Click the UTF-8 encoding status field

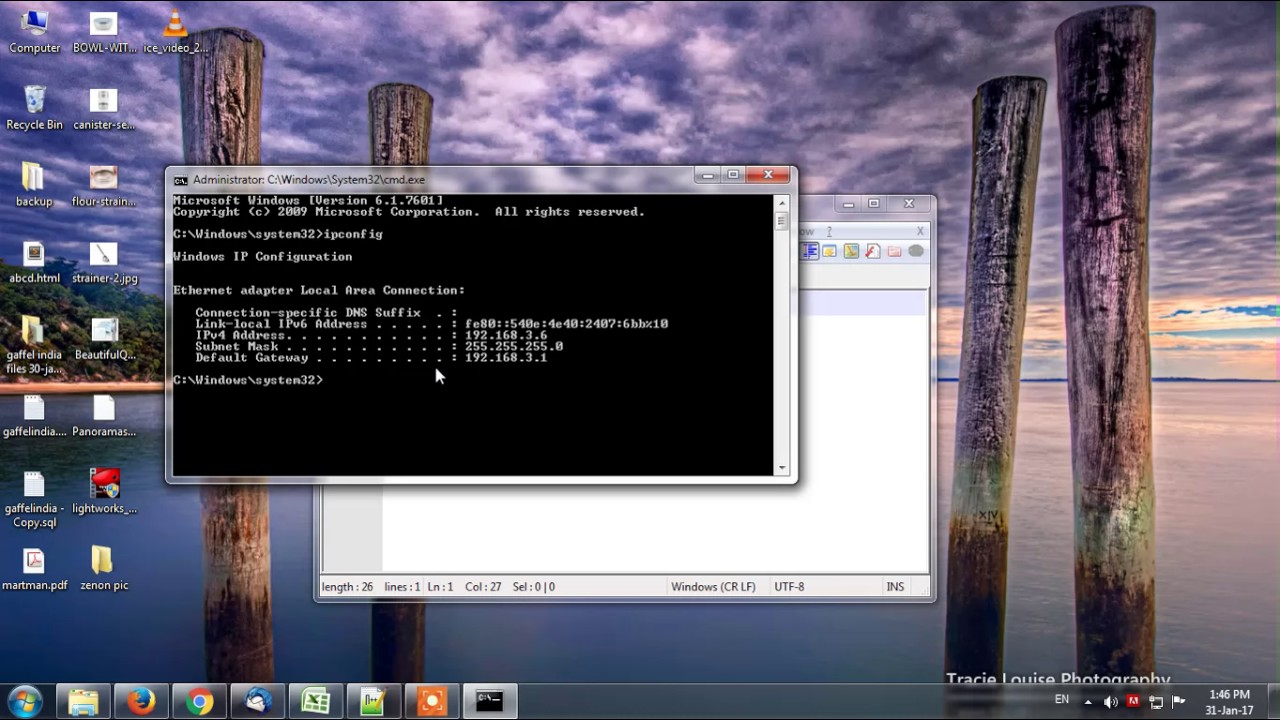click(790, 587)
